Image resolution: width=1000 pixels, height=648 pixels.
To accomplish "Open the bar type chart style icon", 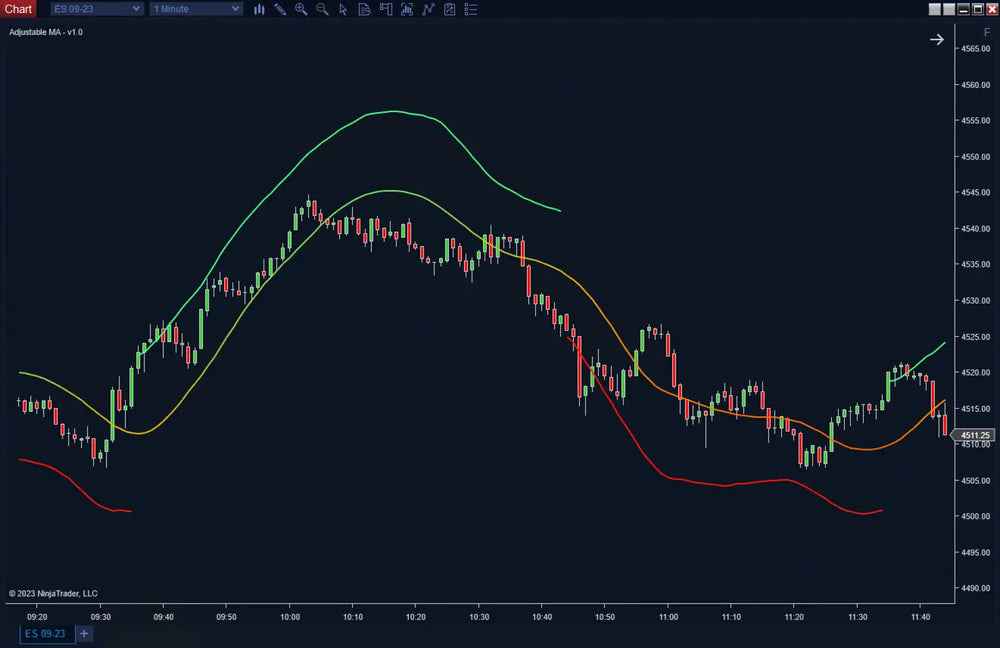I will pos(259,9).
